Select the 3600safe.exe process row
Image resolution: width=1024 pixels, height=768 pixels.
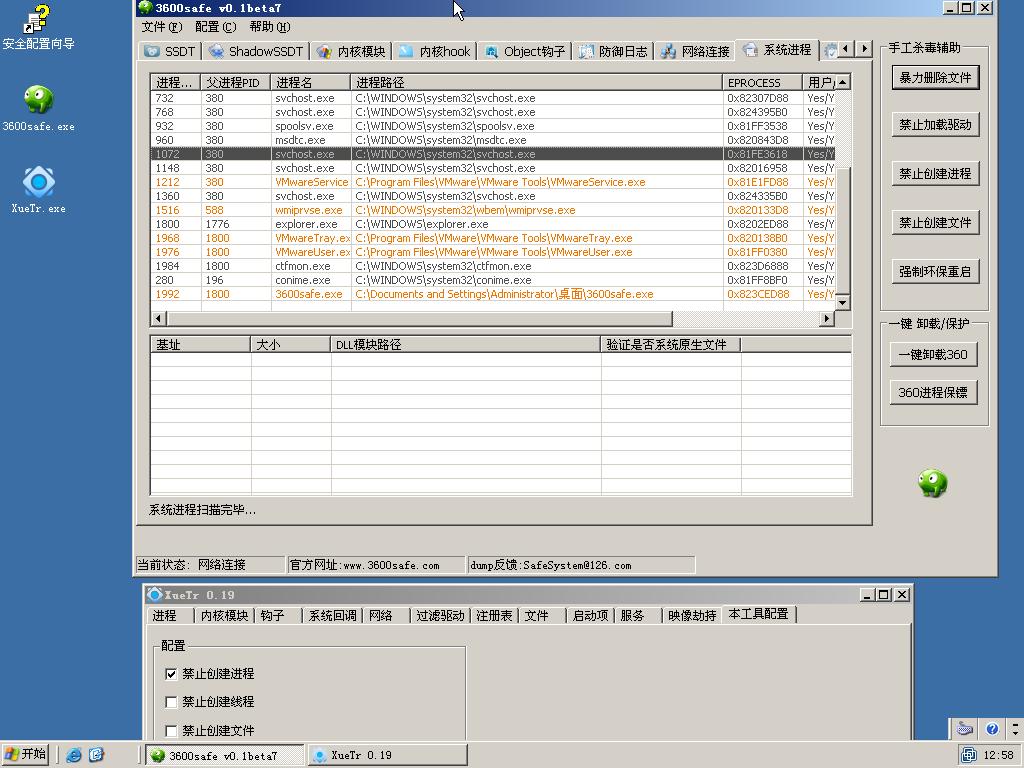[x=492, y=294]
